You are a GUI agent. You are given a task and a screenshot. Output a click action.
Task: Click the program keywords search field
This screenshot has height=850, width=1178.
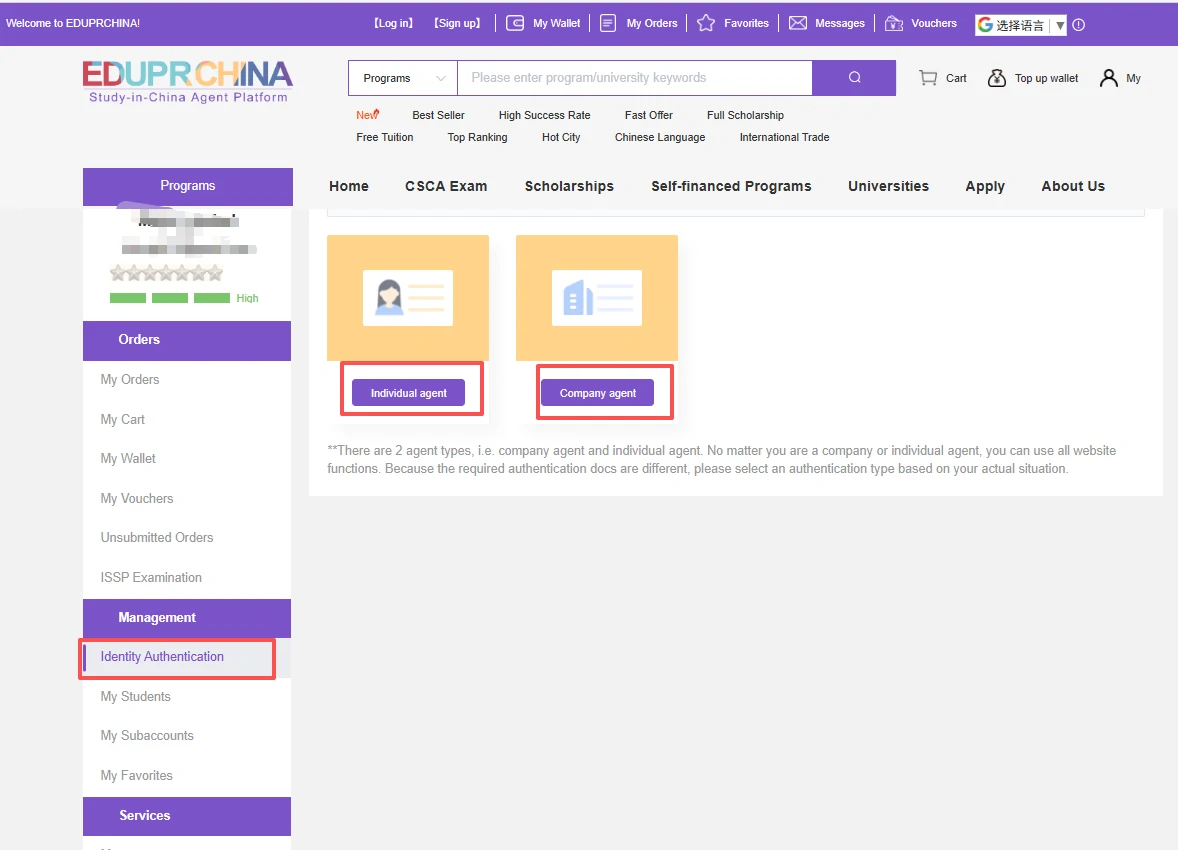click(634, 78)
